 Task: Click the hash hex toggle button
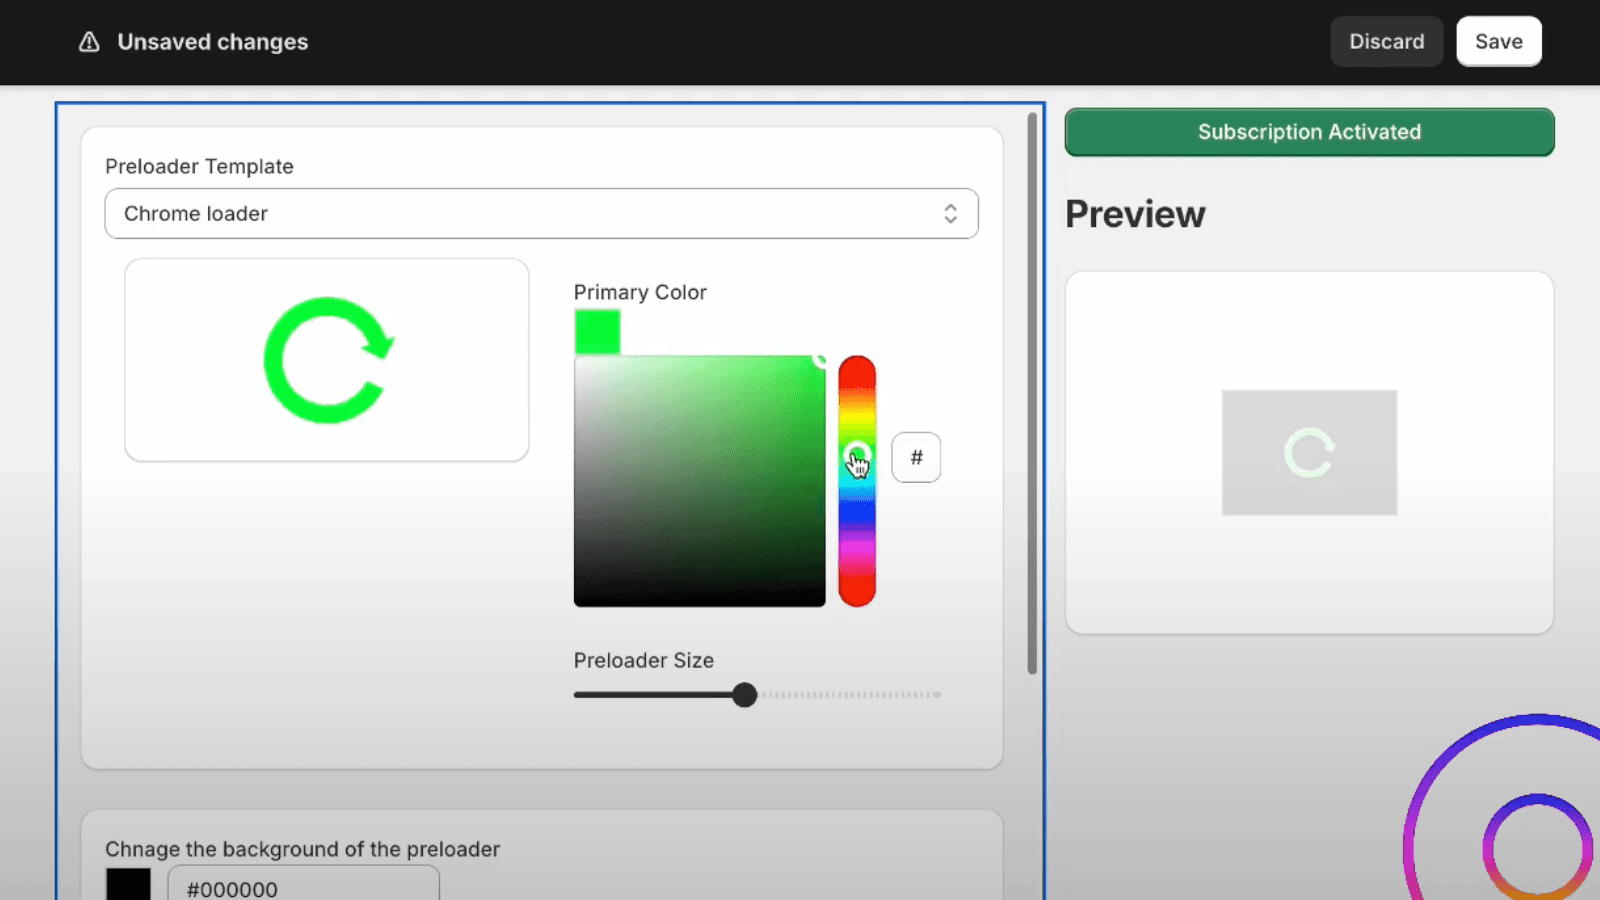(x=916, y=457)
